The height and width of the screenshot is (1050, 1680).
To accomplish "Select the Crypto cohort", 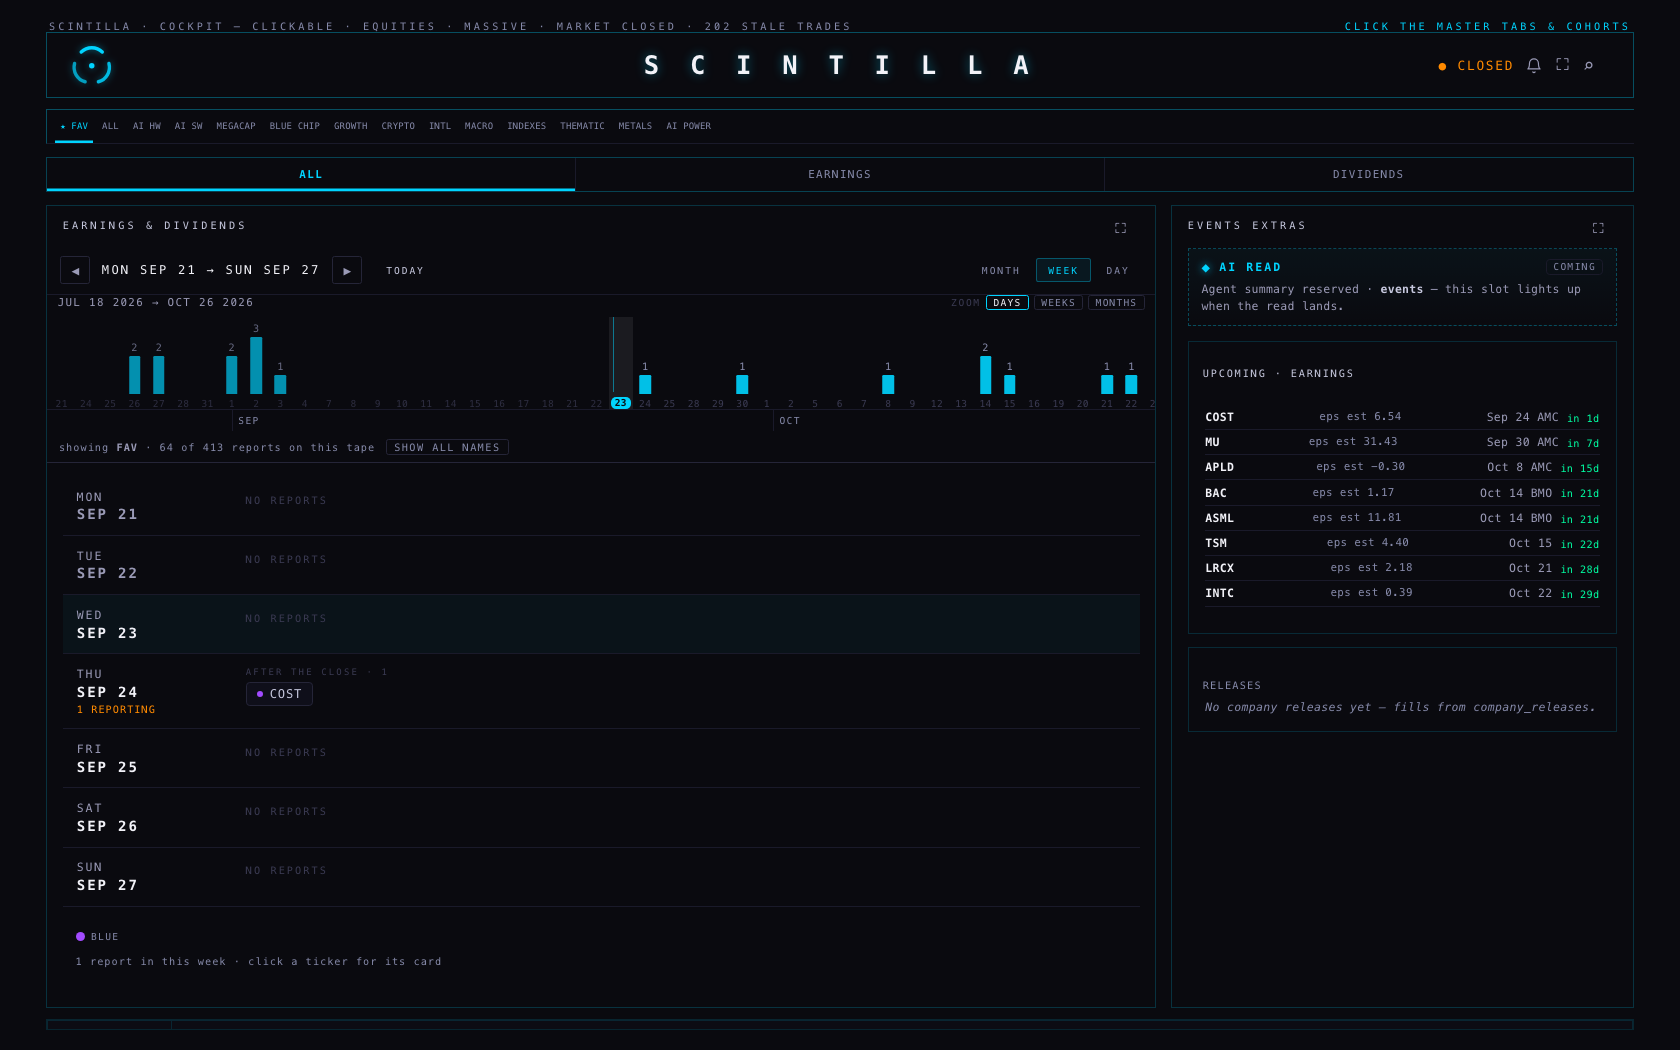I will [x=398, y=126].
